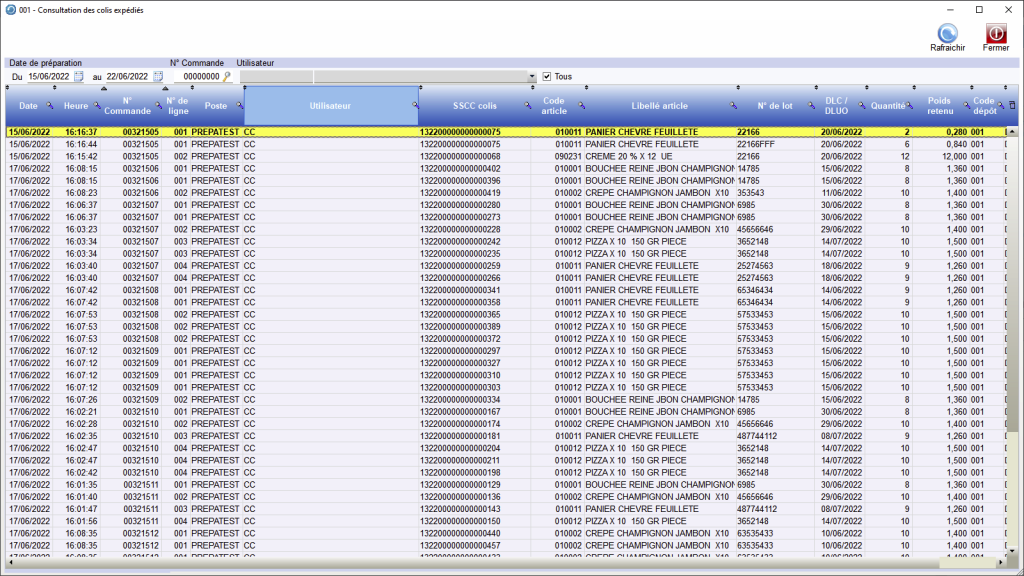
Task: Select the row with SSCC ending 0068
Action: point(460,157)
